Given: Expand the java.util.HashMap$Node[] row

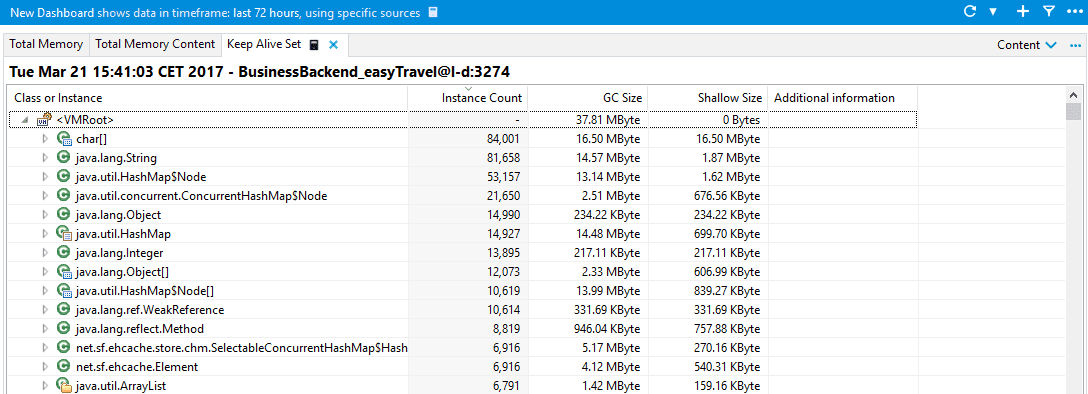Looking at the screenshot, I should [x=45, y=291].
